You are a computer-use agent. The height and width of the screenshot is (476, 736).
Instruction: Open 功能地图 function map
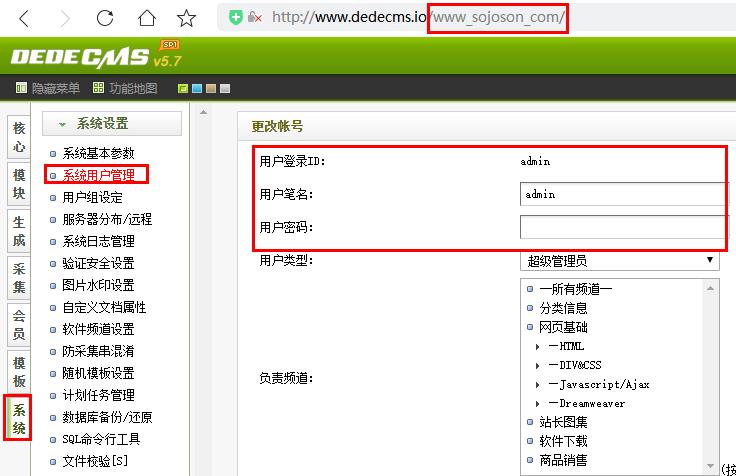(125, 88)
